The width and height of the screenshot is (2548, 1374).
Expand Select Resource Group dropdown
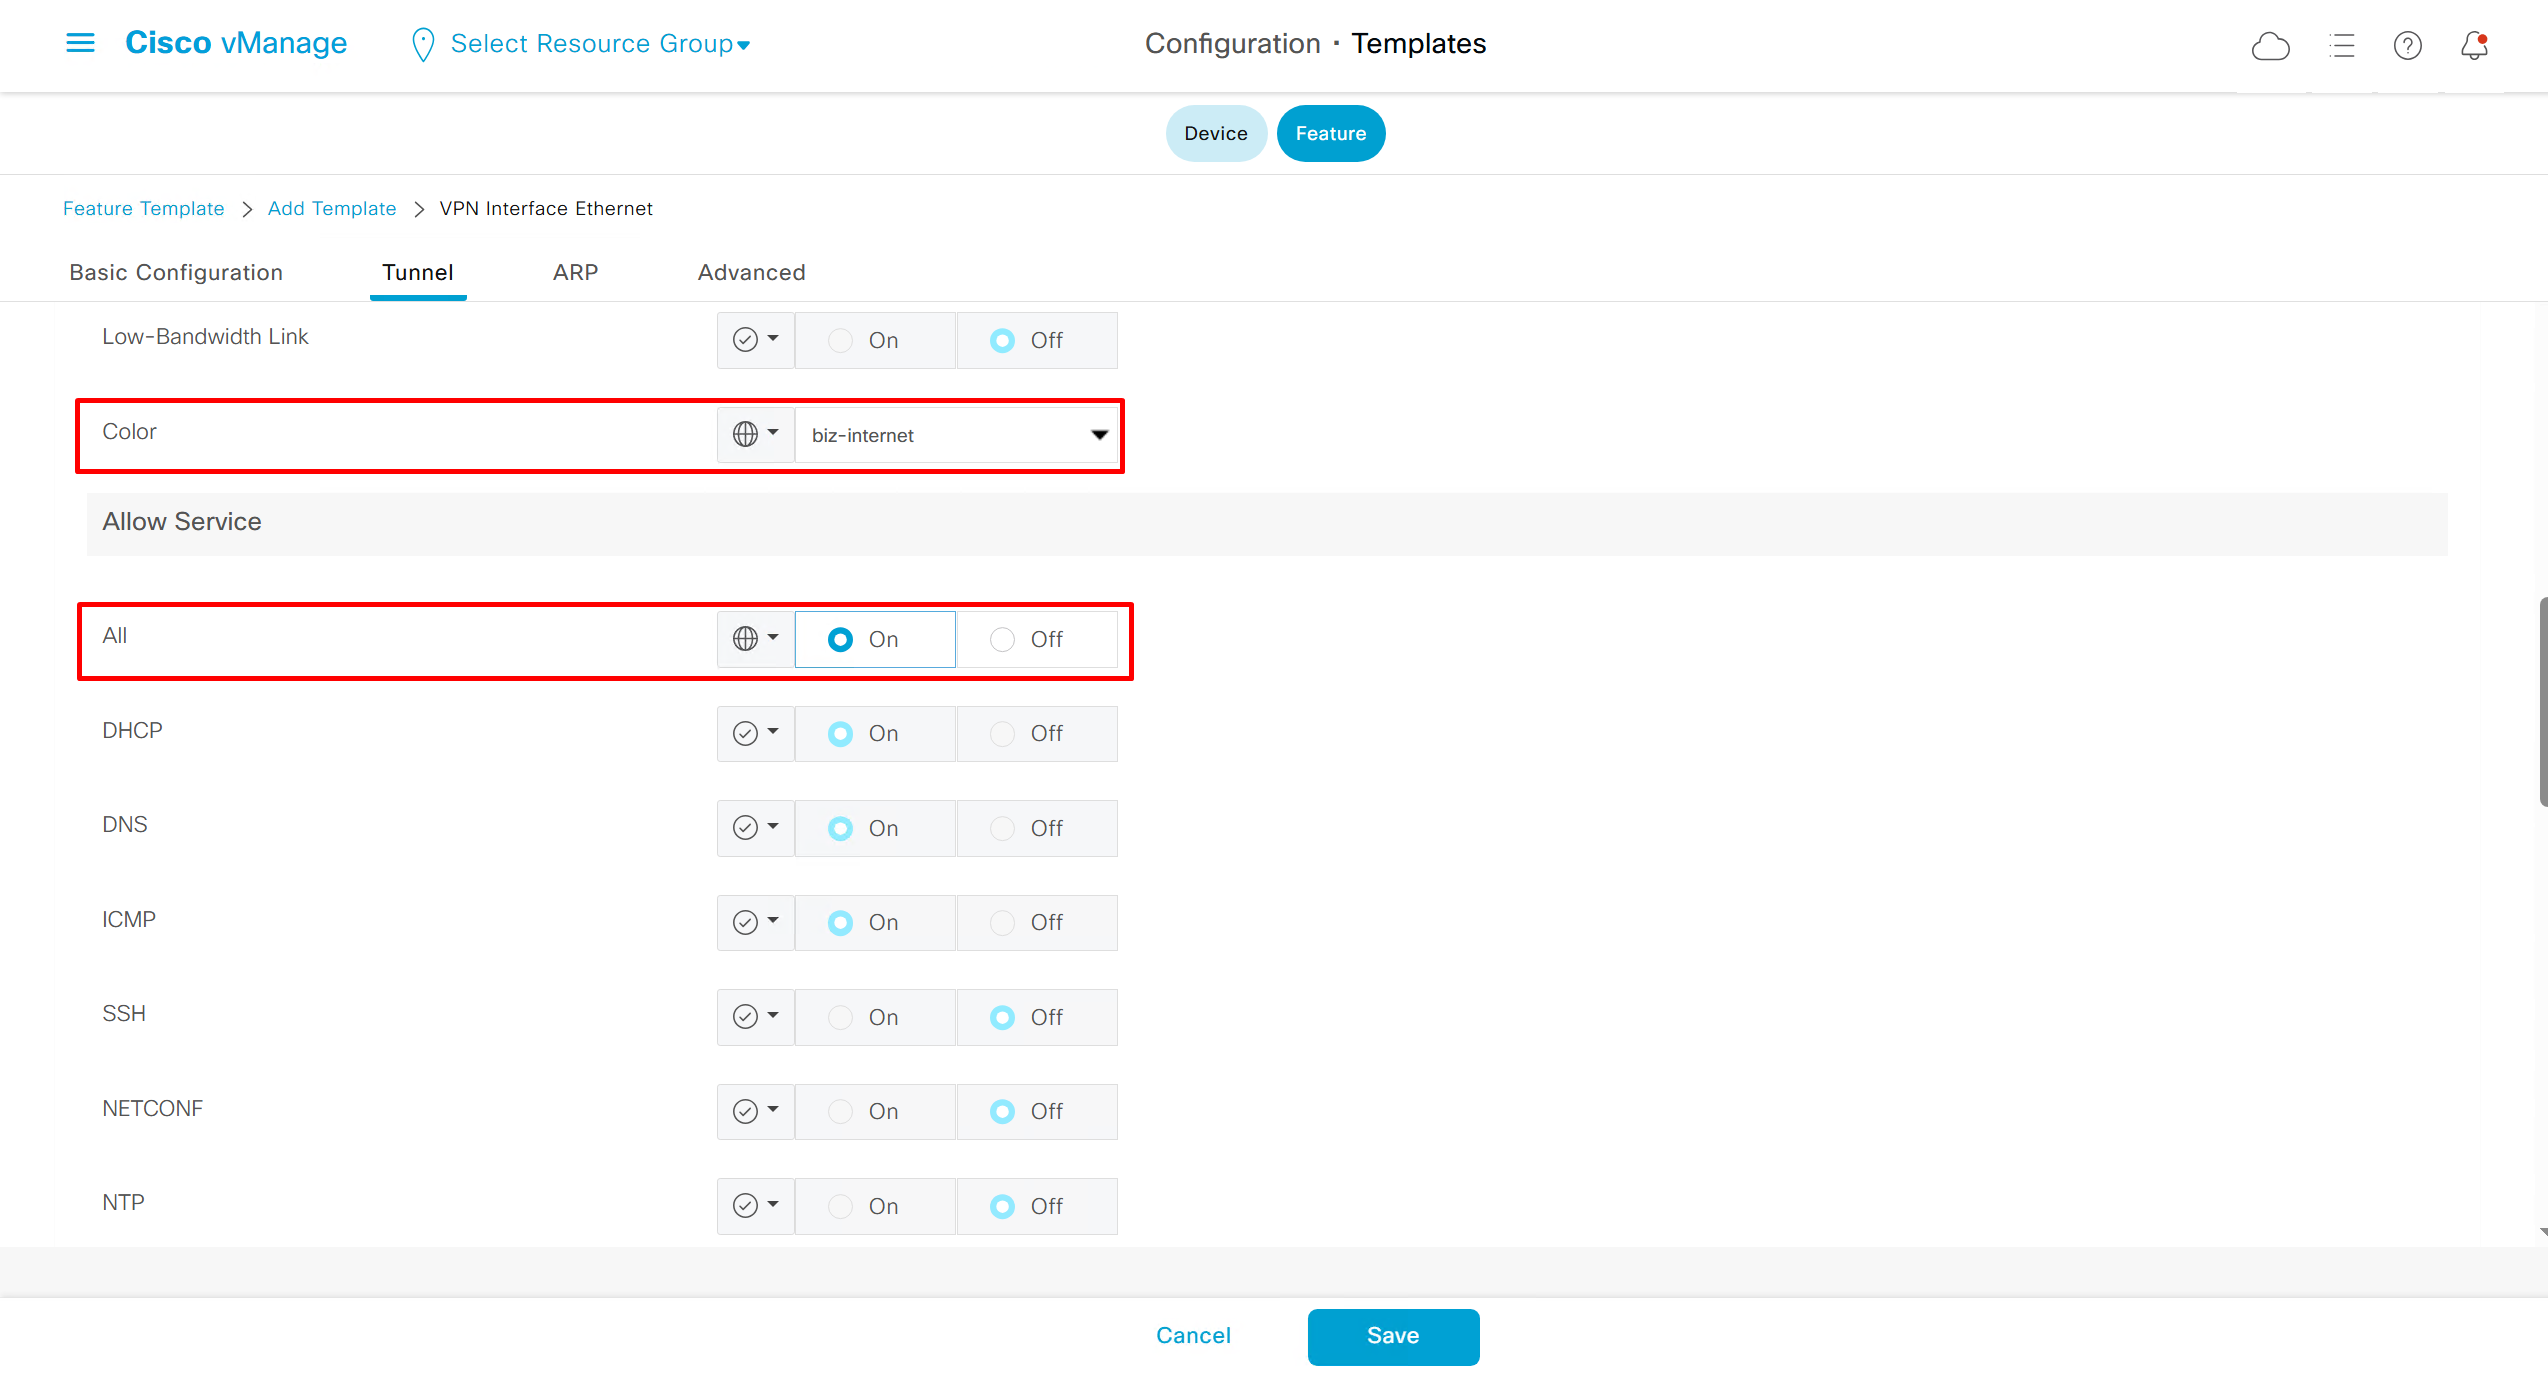[600, 44]
